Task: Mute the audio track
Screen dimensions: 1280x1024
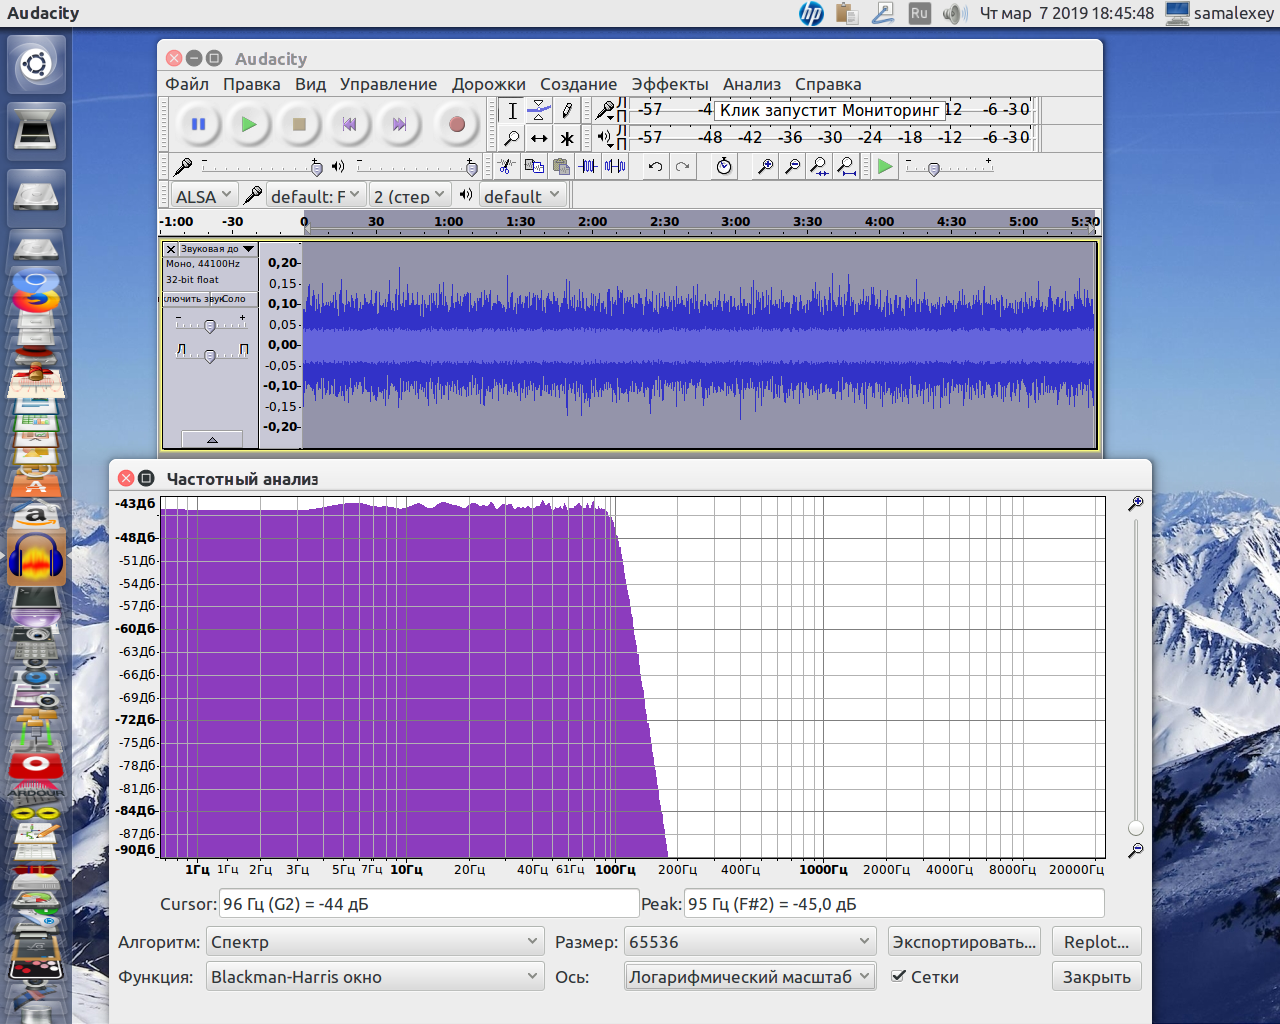Action: (x=186, y=299)
